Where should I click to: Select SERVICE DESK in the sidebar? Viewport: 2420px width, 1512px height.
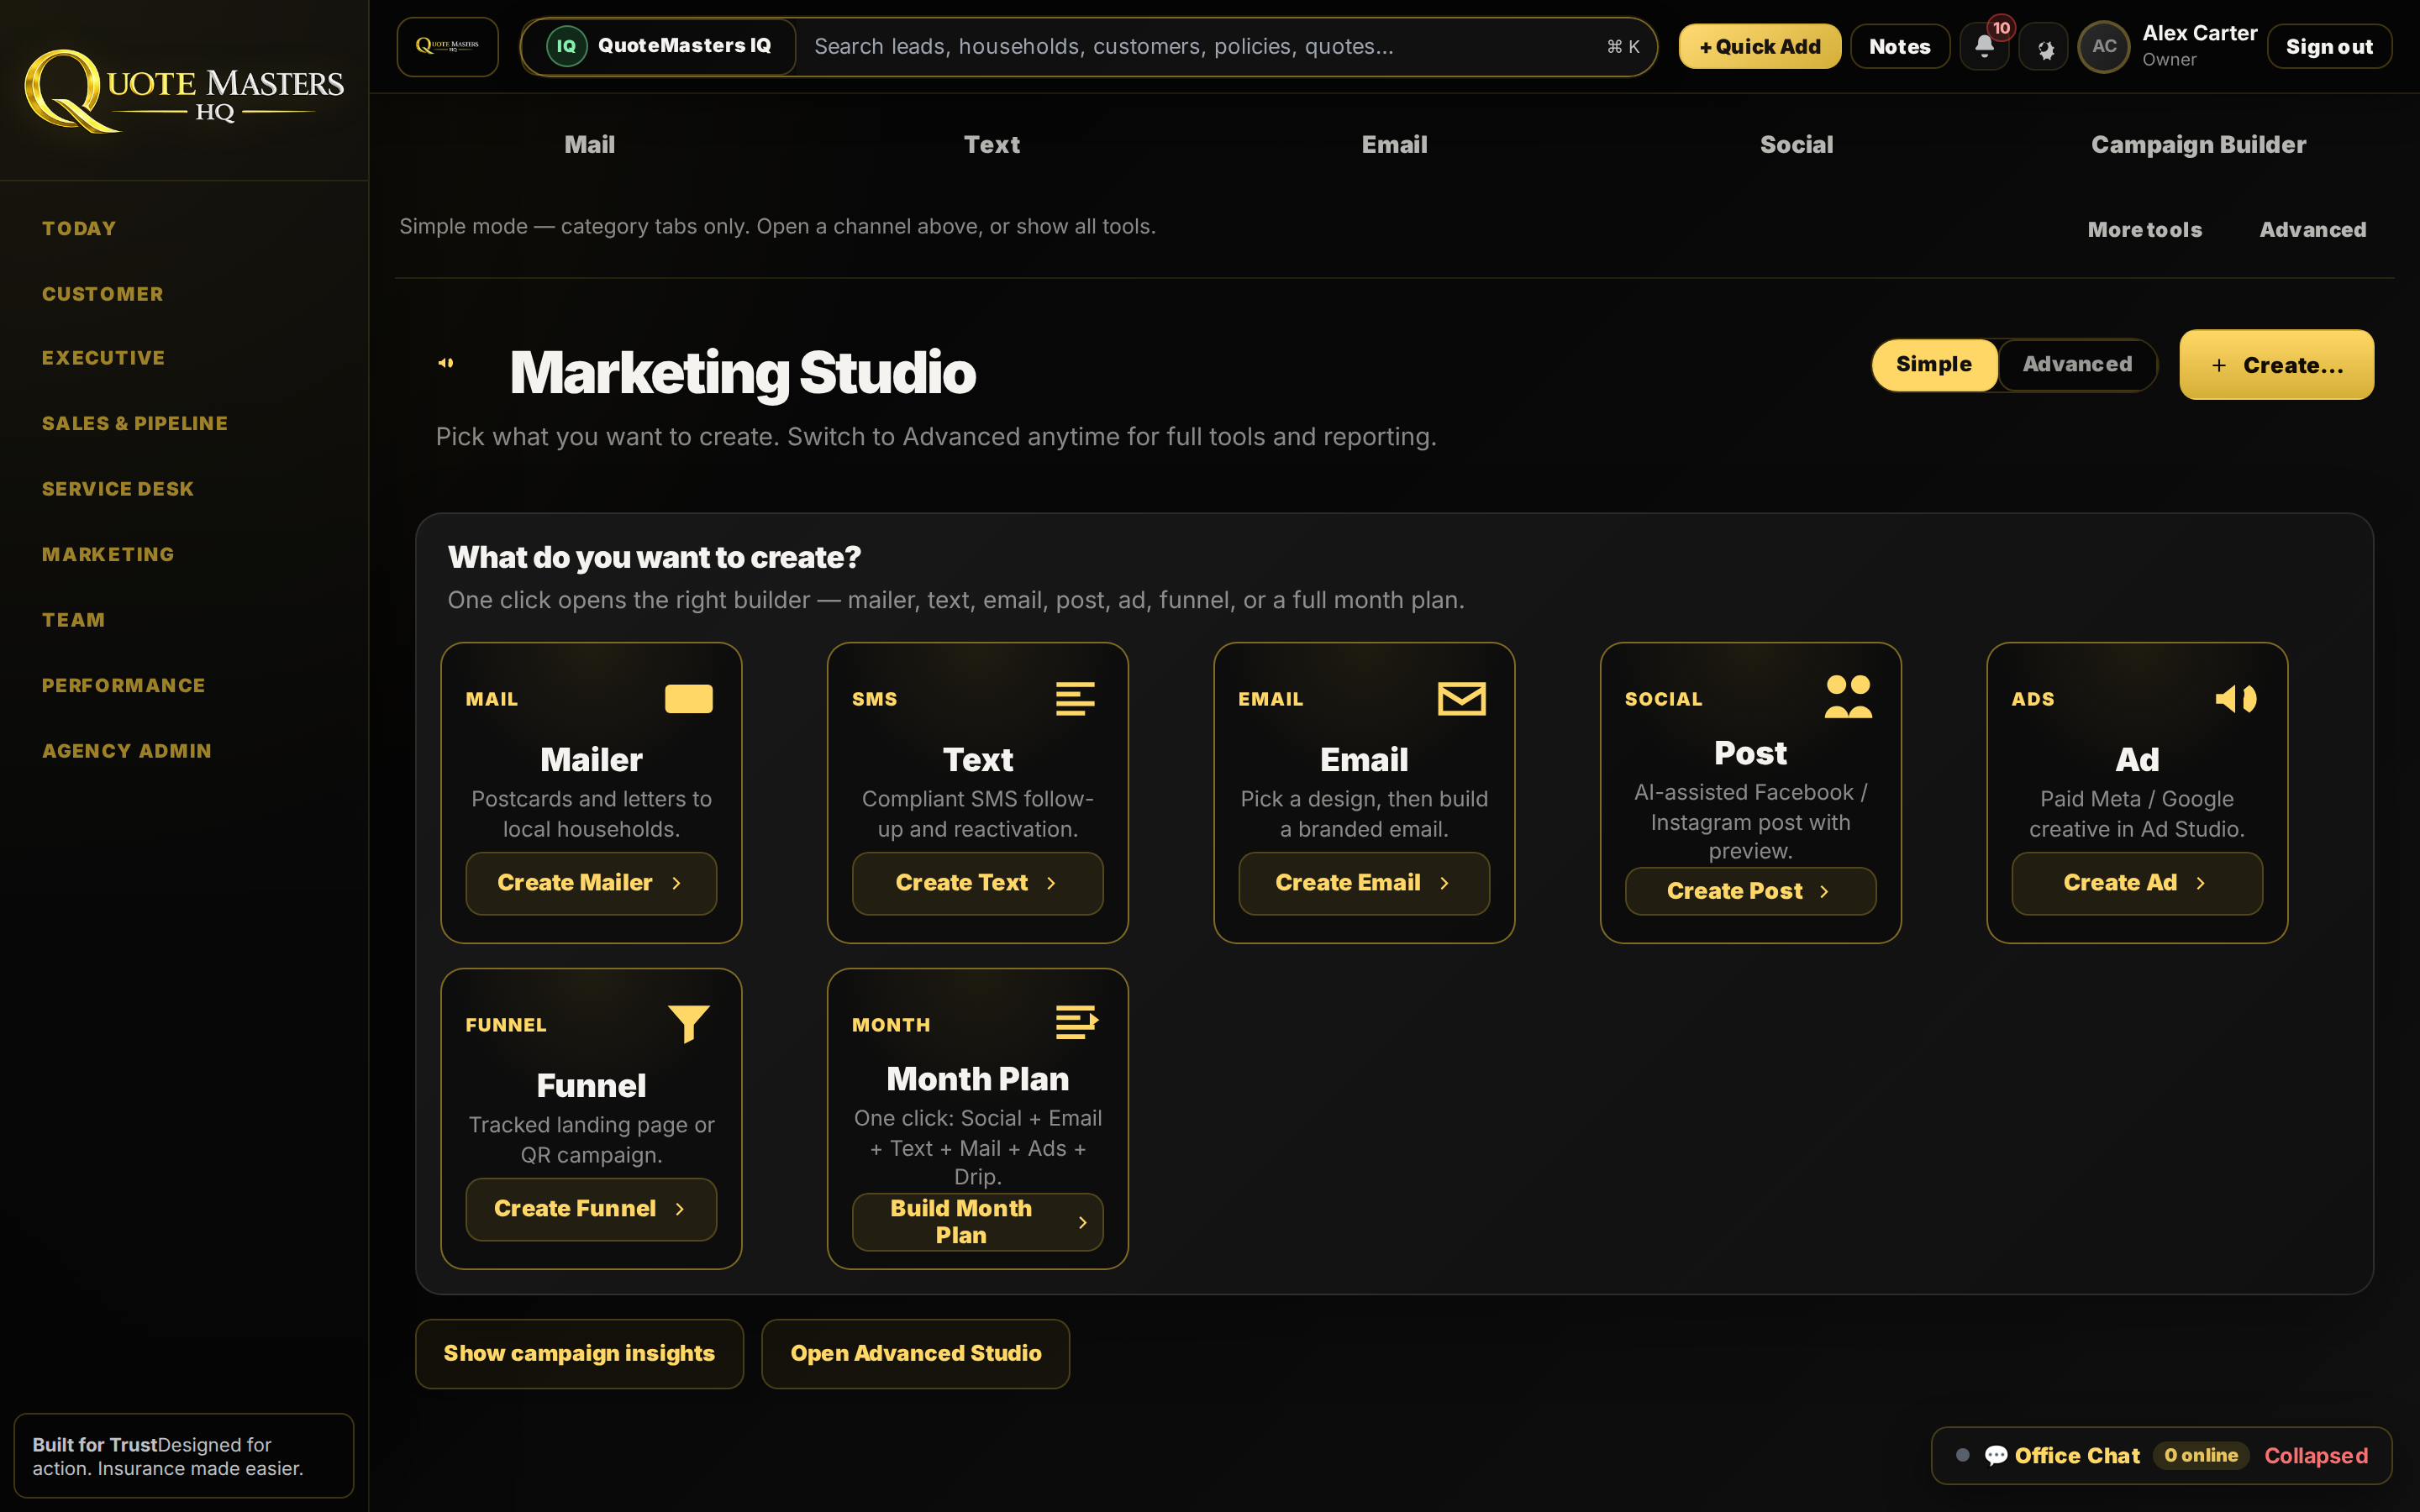(x=118, y=489)
